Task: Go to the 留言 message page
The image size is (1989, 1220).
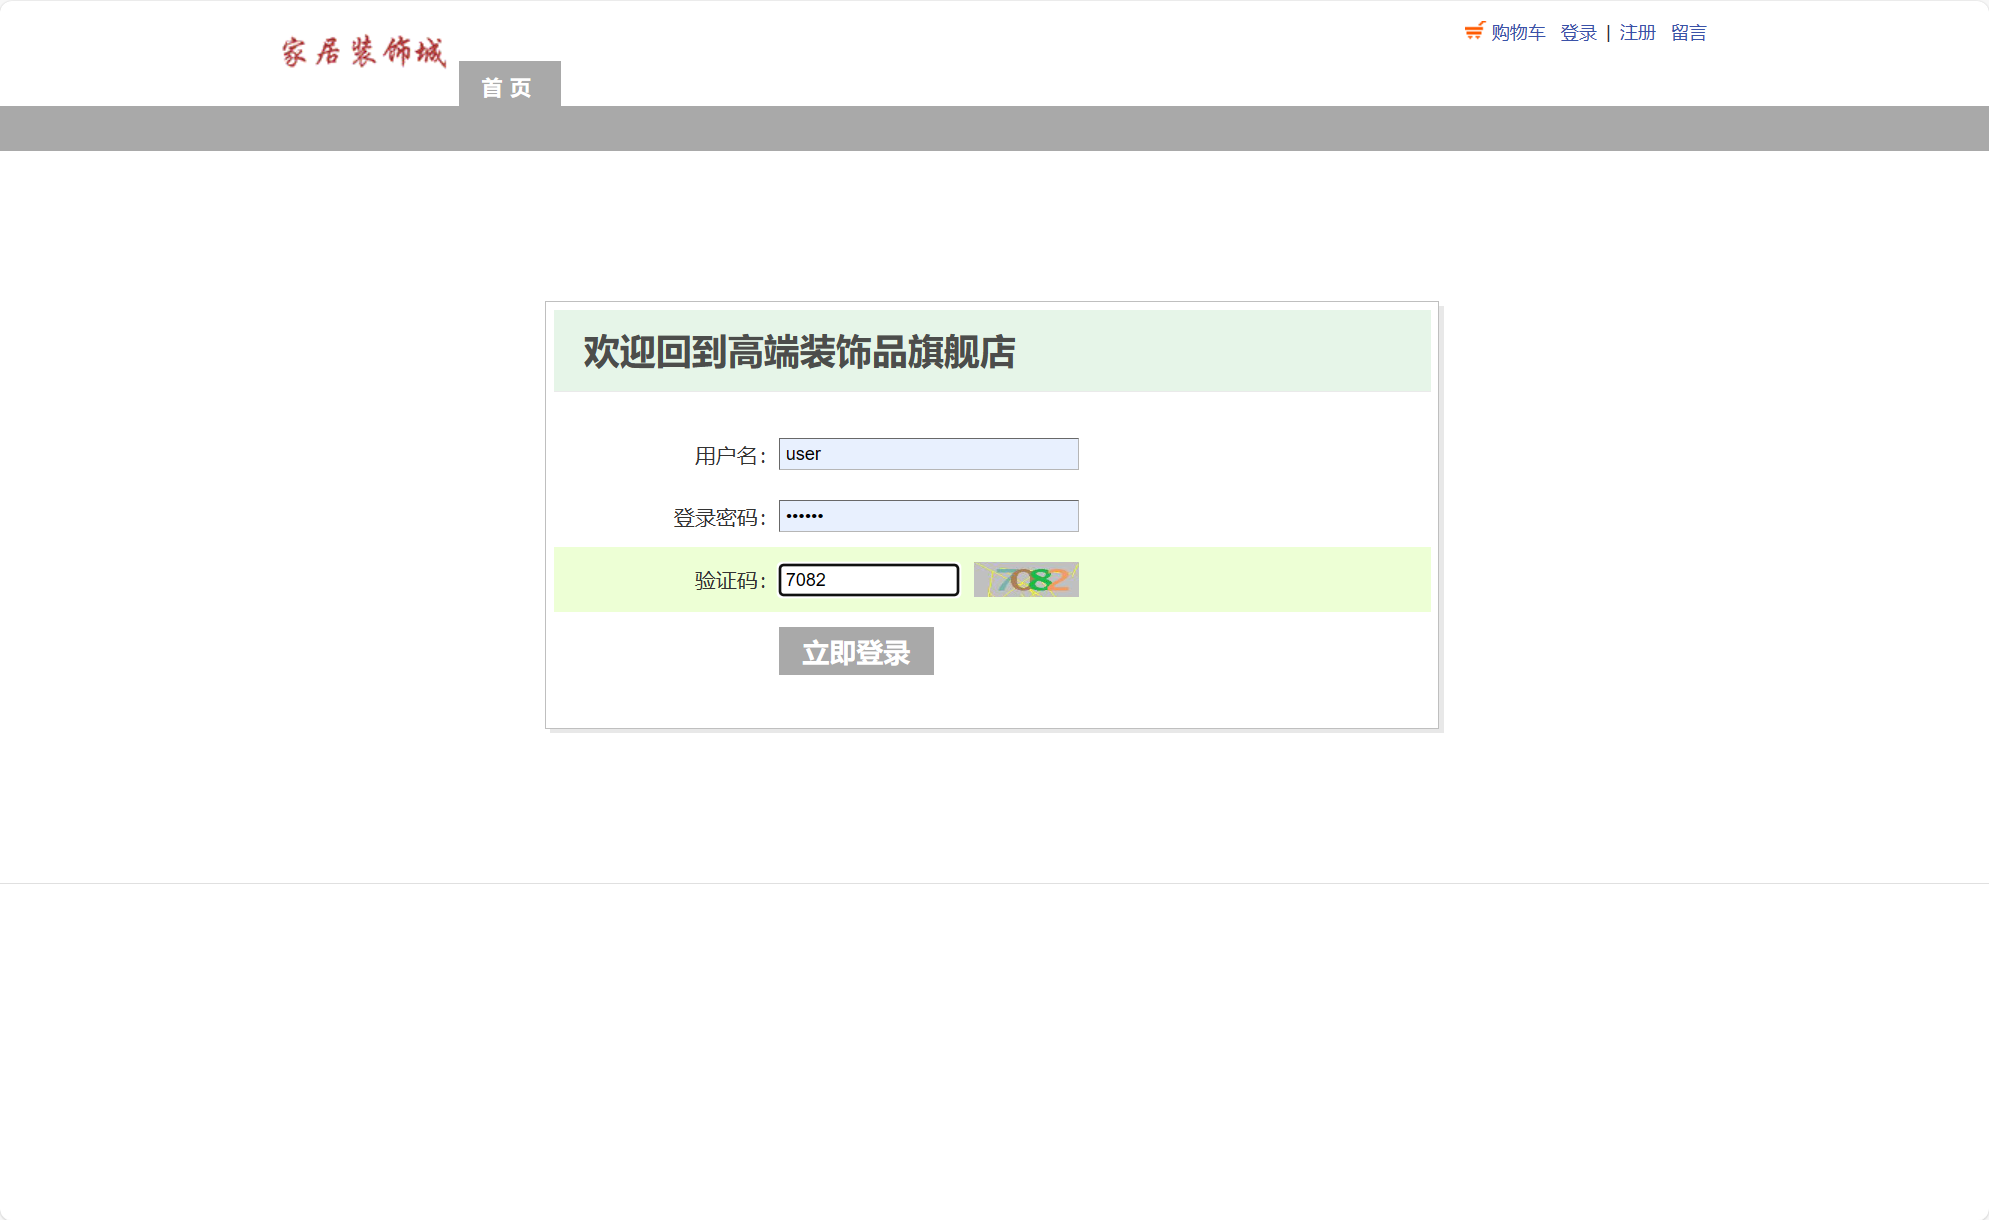Action: (x=1688, y=33)
